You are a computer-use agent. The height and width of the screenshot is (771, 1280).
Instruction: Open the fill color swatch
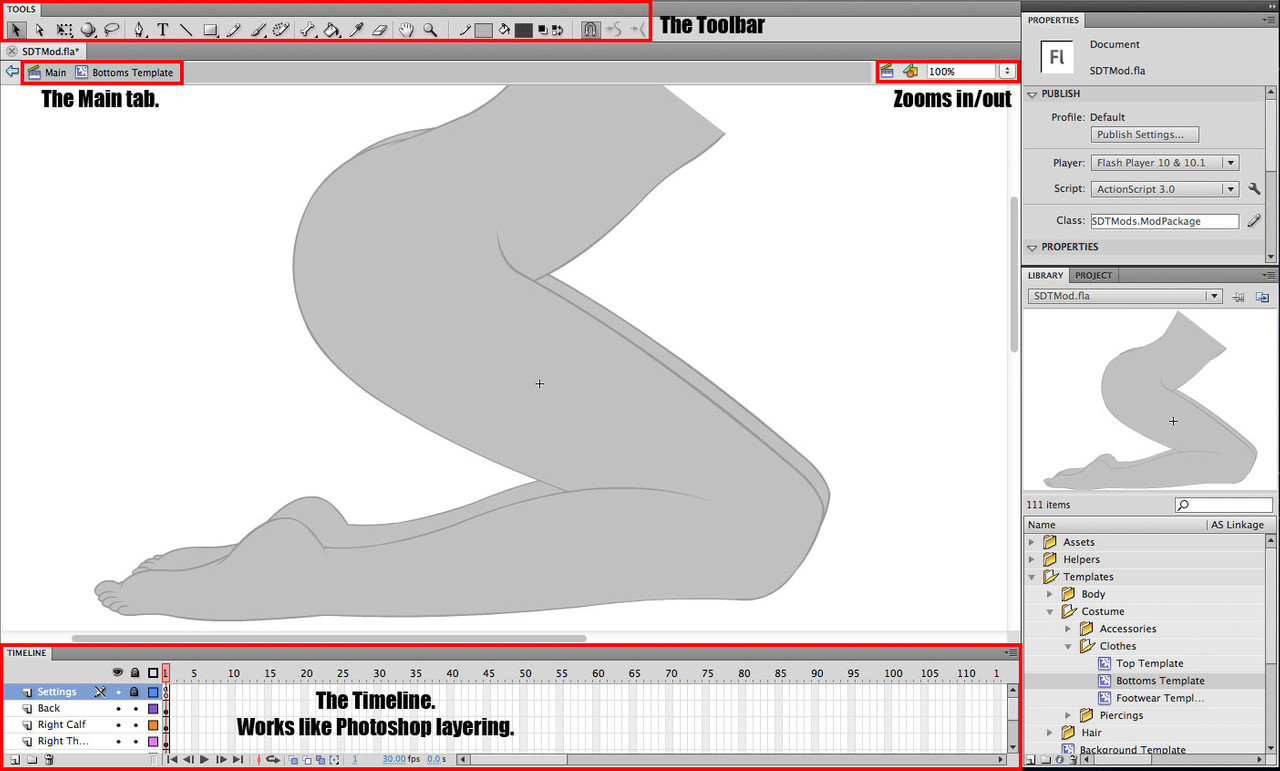click(x=523, y=30)
